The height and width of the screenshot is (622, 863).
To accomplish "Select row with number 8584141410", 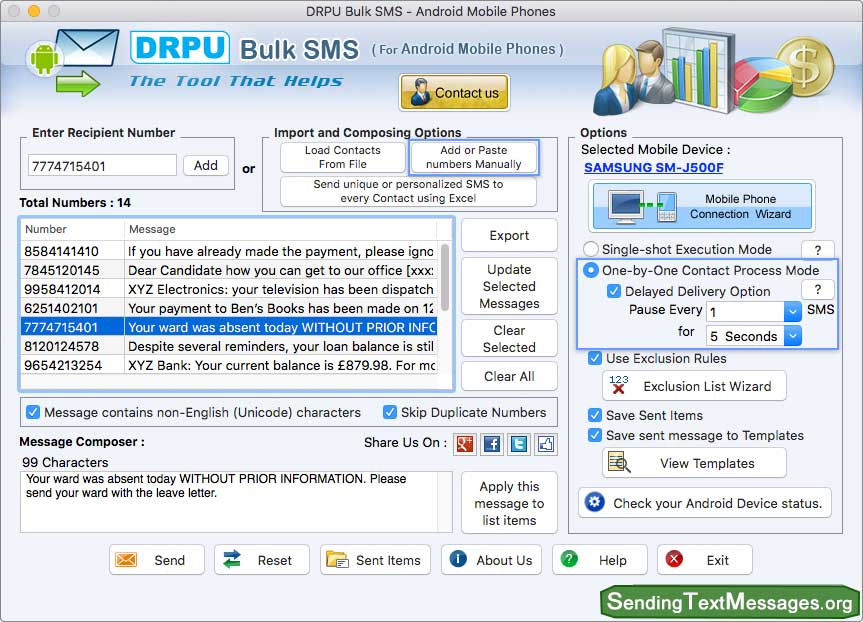I will click(230, 251).
